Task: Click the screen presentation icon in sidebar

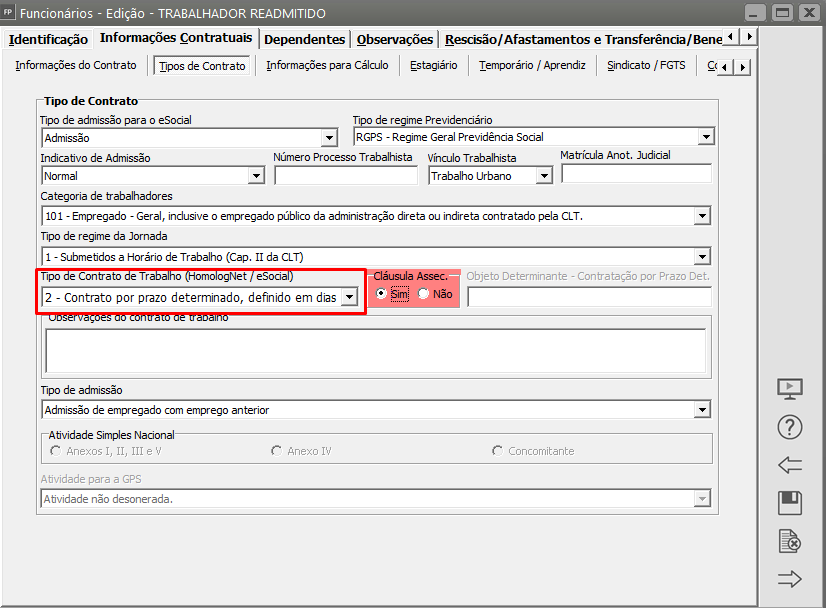Action: (x=790, y=389)
